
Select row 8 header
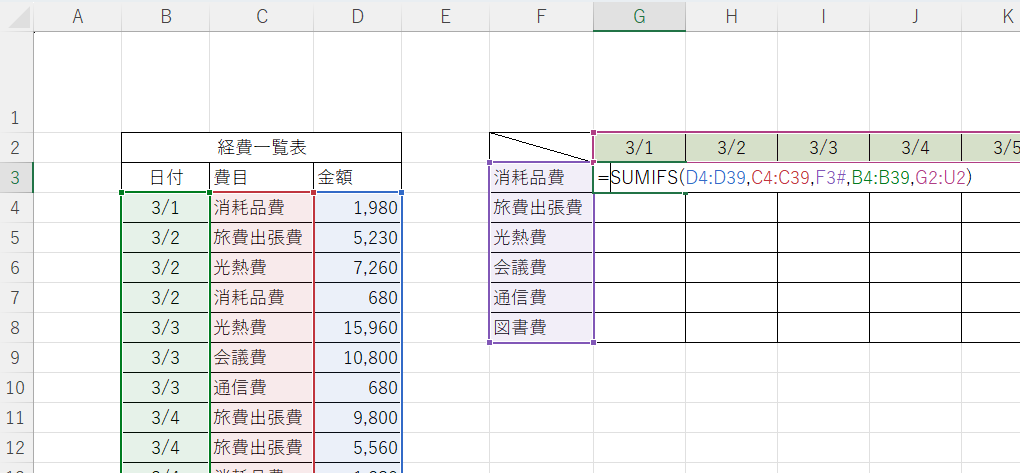16,328
